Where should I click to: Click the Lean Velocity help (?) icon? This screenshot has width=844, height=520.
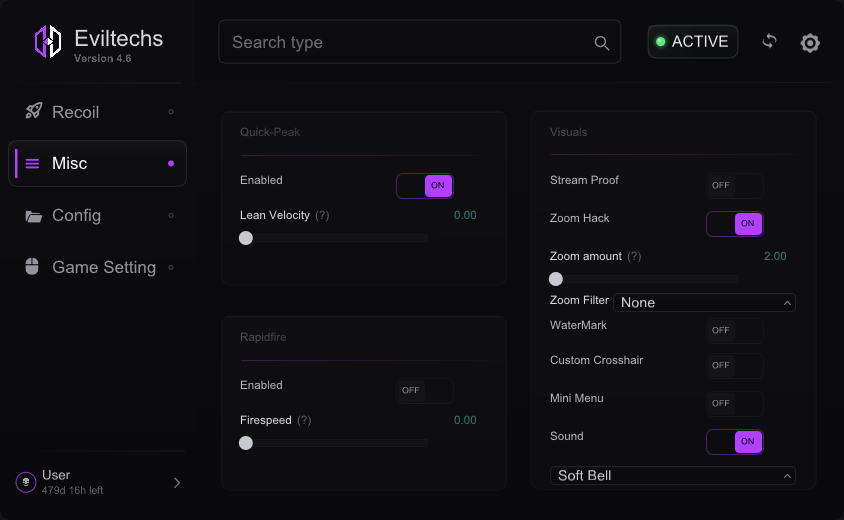click(322, 215)
